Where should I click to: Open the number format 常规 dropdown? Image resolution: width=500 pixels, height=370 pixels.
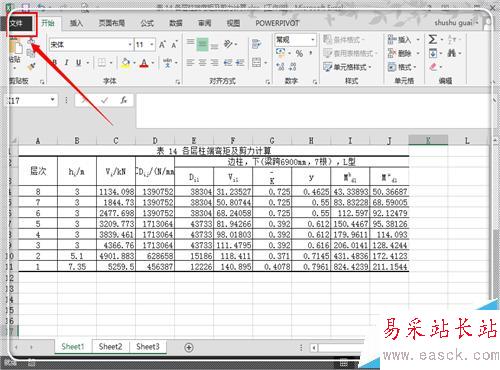pyautogui.click(x=313, y=40)
